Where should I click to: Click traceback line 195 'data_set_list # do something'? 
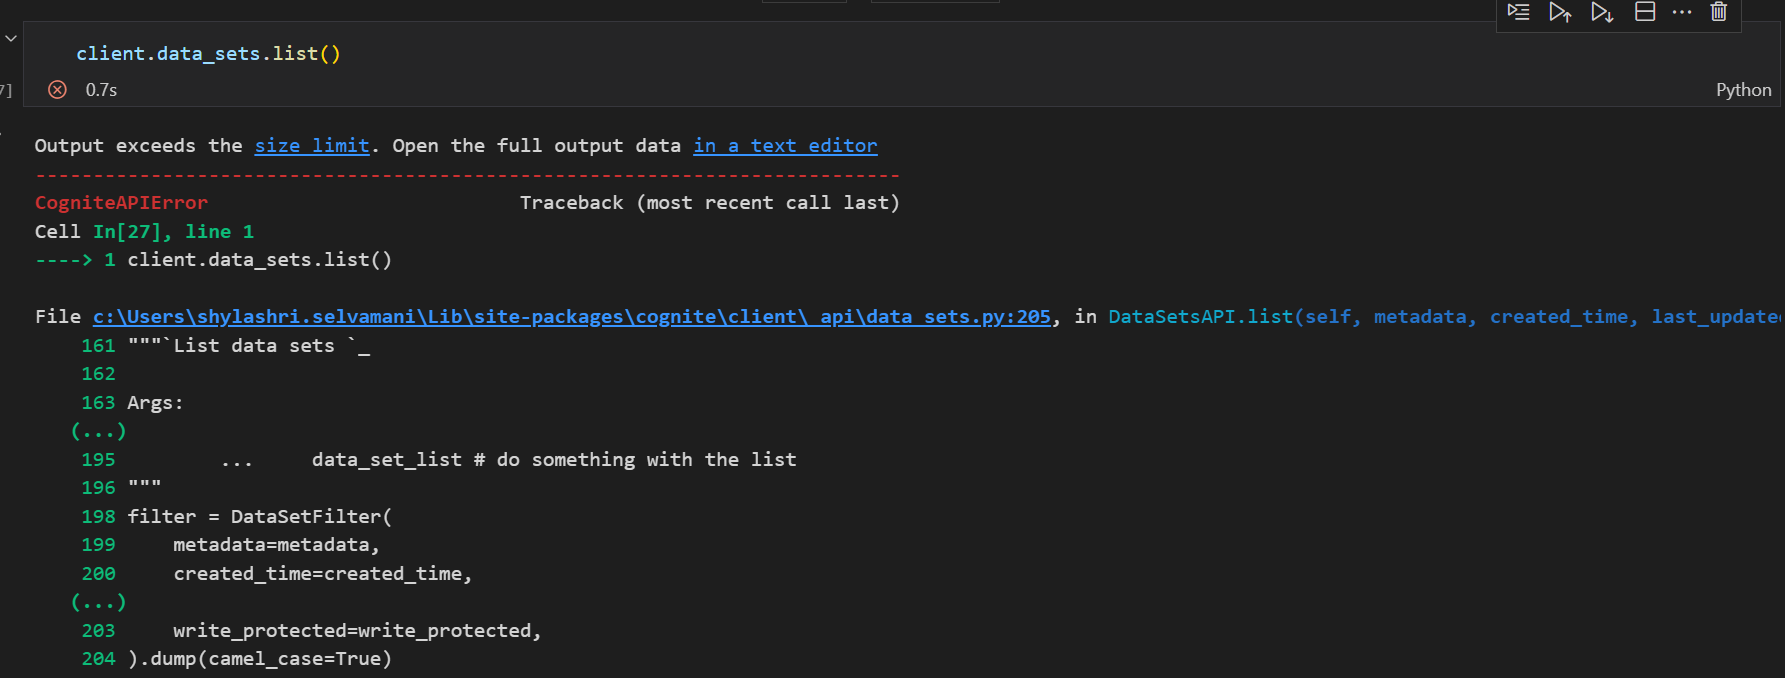[439, 460]
